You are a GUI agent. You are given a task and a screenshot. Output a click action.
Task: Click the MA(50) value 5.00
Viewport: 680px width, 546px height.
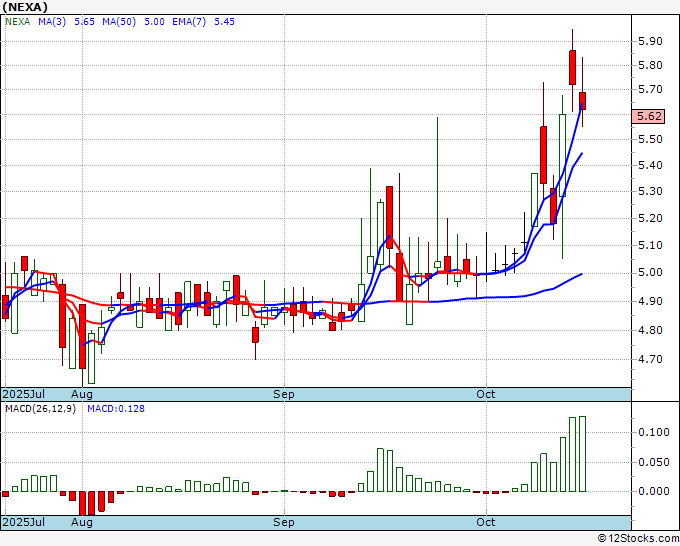coord(154,22)
